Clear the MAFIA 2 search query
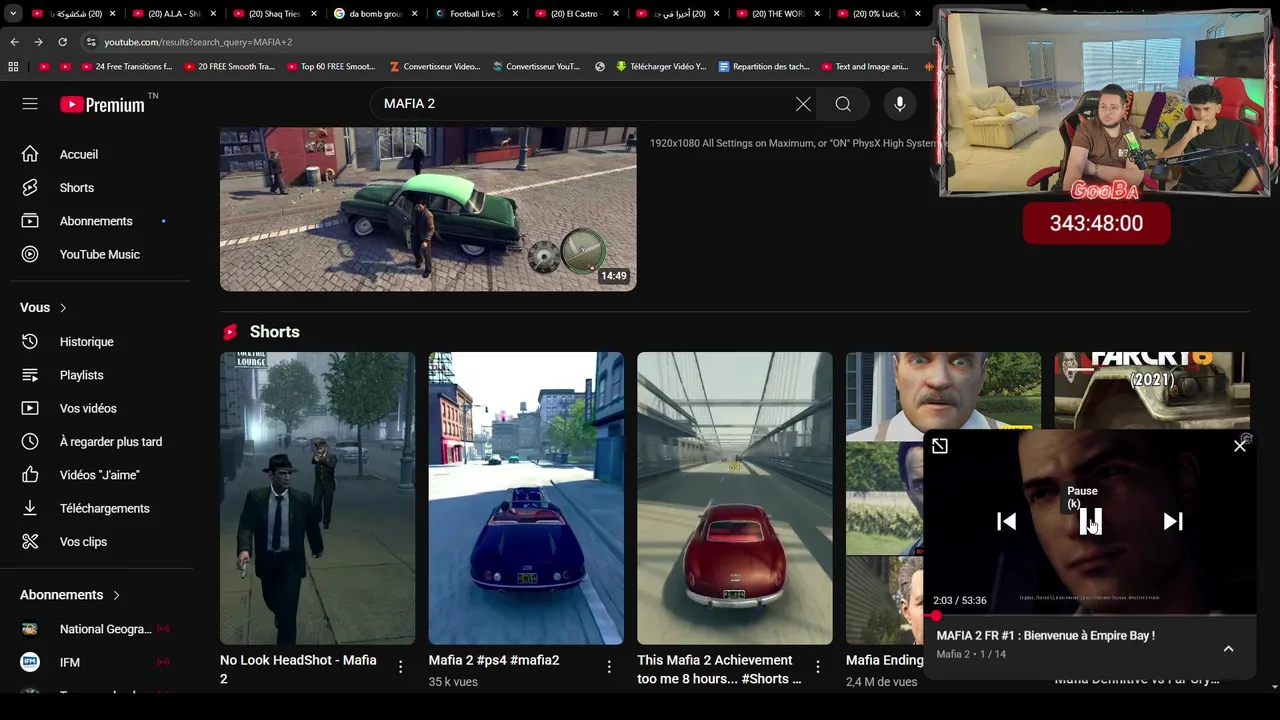 pyautogui.click(x=803, y=104)
